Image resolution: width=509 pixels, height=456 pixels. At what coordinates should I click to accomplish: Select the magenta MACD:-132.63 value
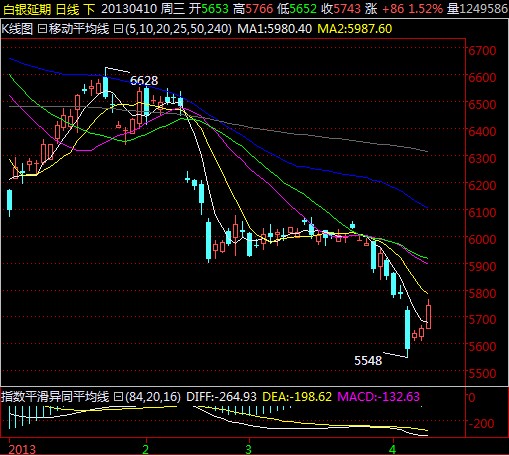coord(378,397)
